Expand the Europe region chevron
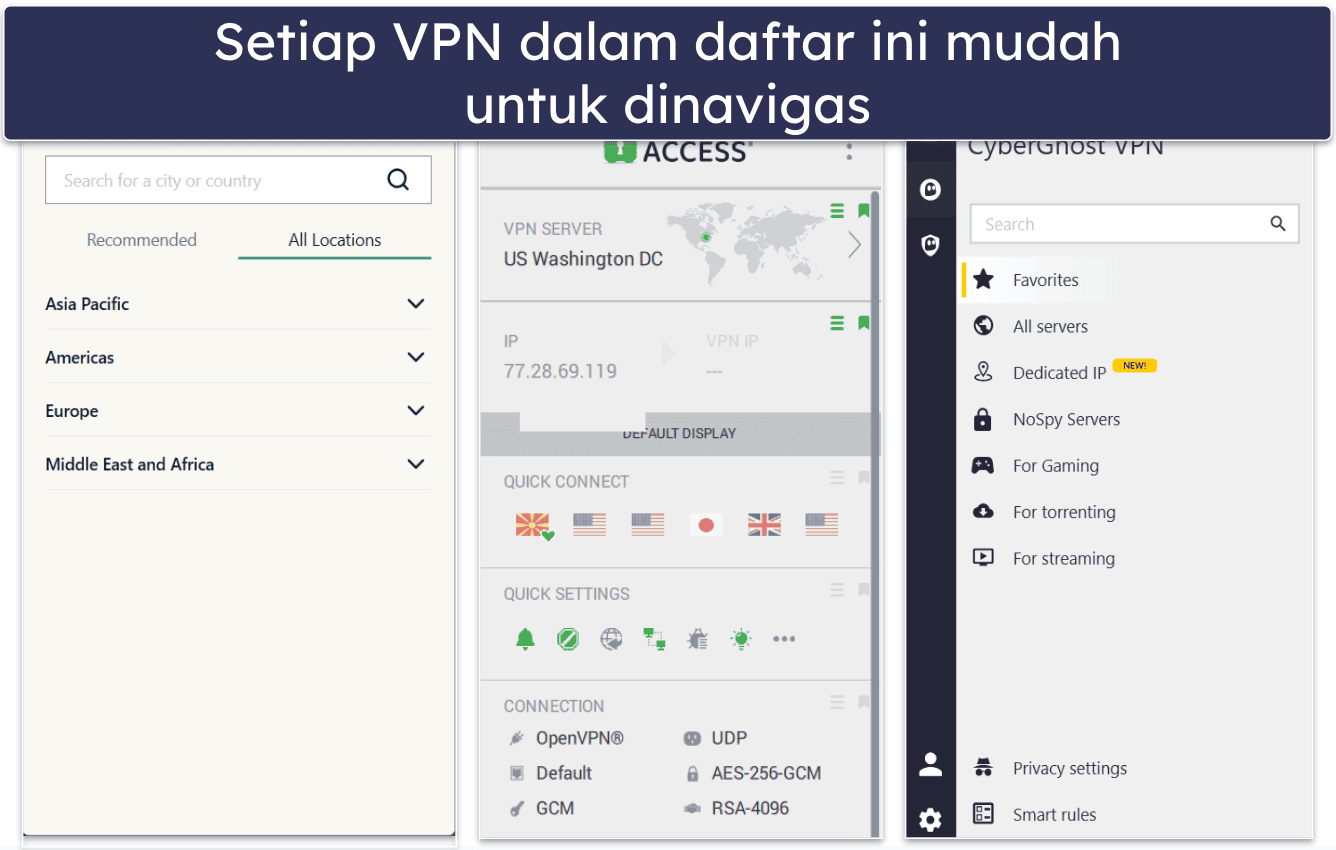 (x=416, y=411)
